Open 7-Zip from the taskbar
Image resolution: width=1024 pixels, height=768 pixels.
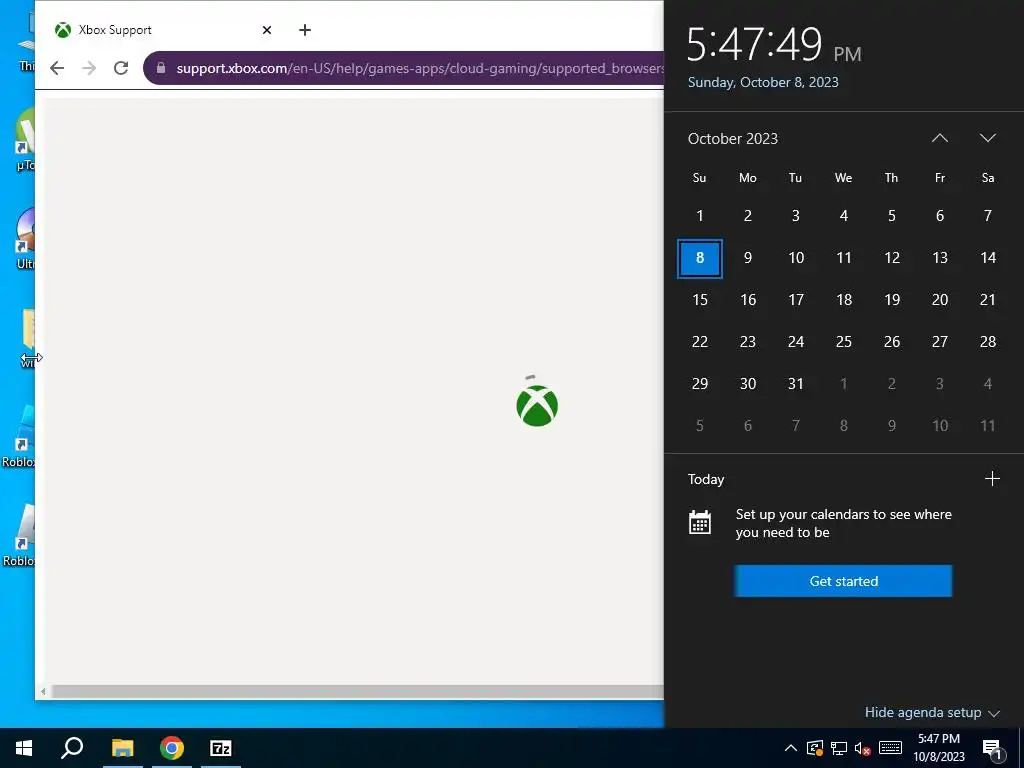[x=221, y=748]
